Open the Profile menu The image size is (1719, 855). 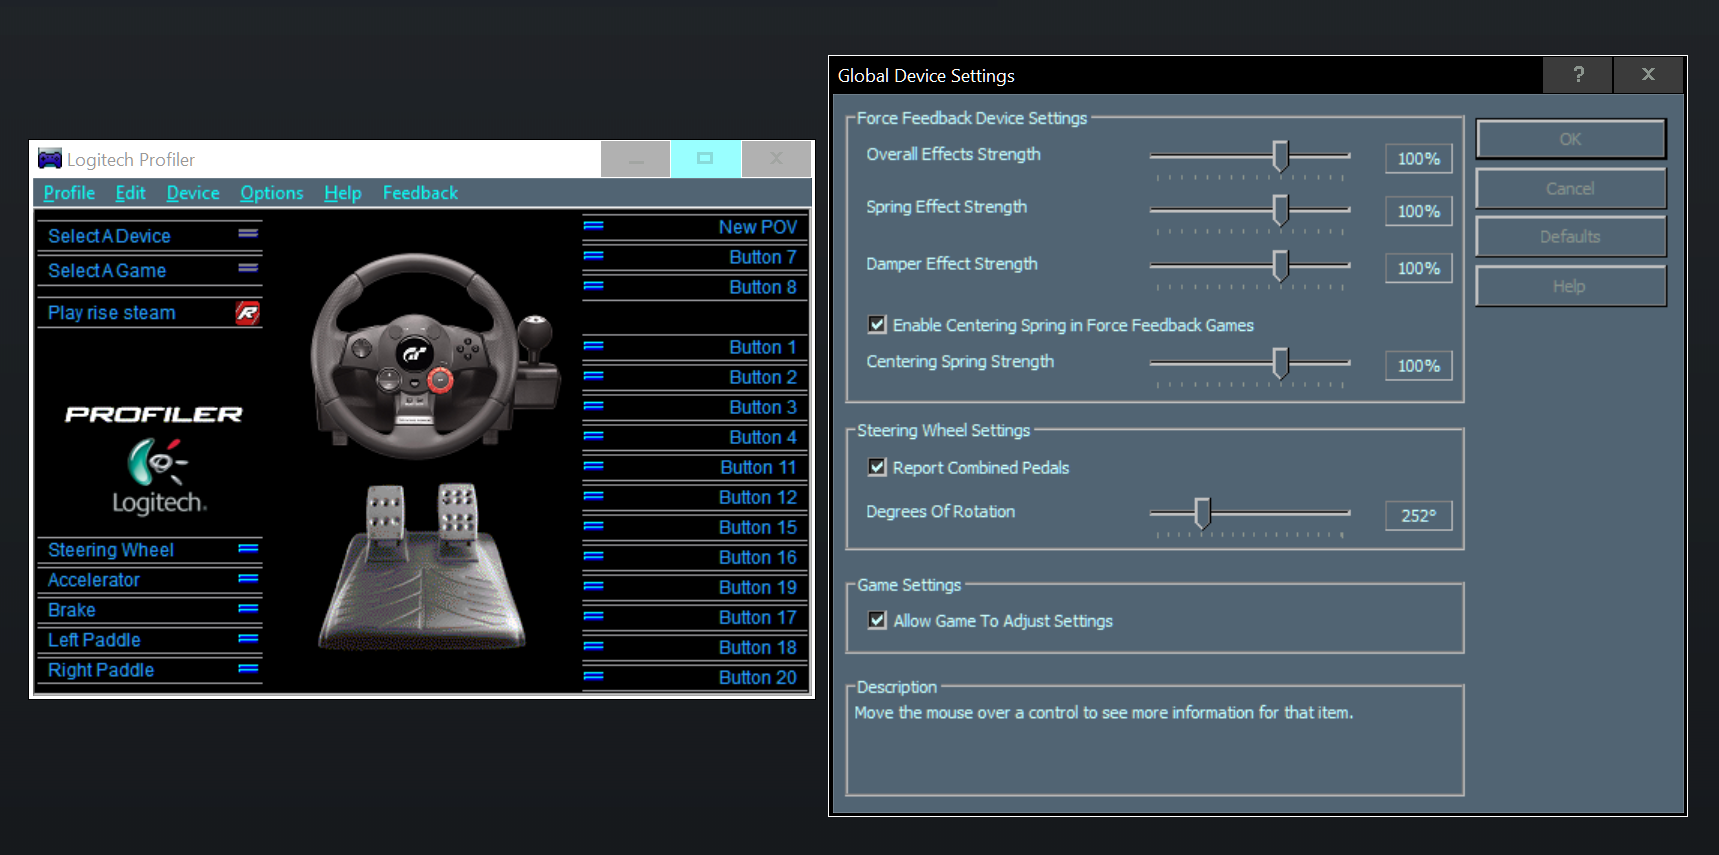pyautogui.click(x=69, y=193)
